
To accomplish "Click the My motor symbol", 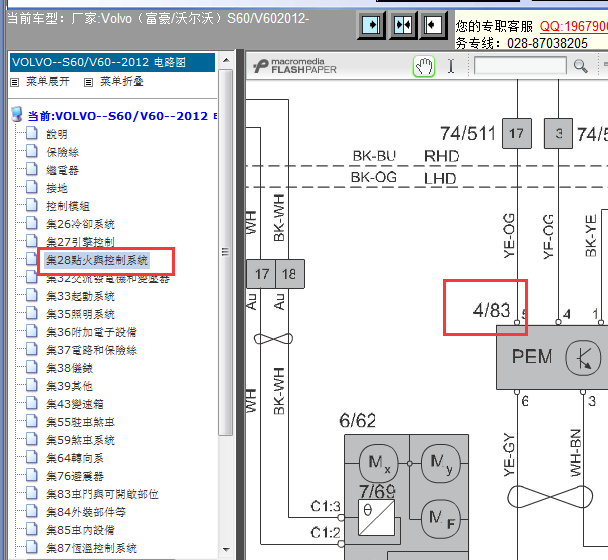I will pyautogui.click(x=441, y=463).
